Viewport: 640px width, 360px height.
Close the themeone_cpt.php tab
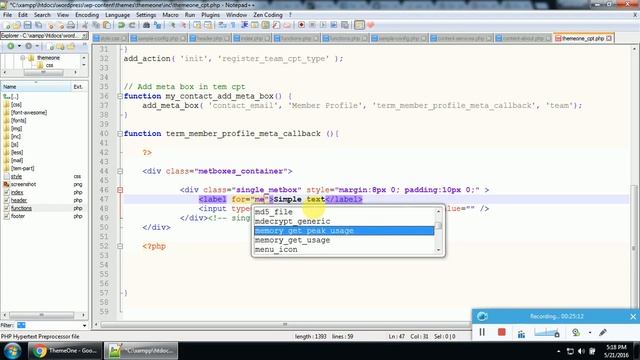(609, 38)
